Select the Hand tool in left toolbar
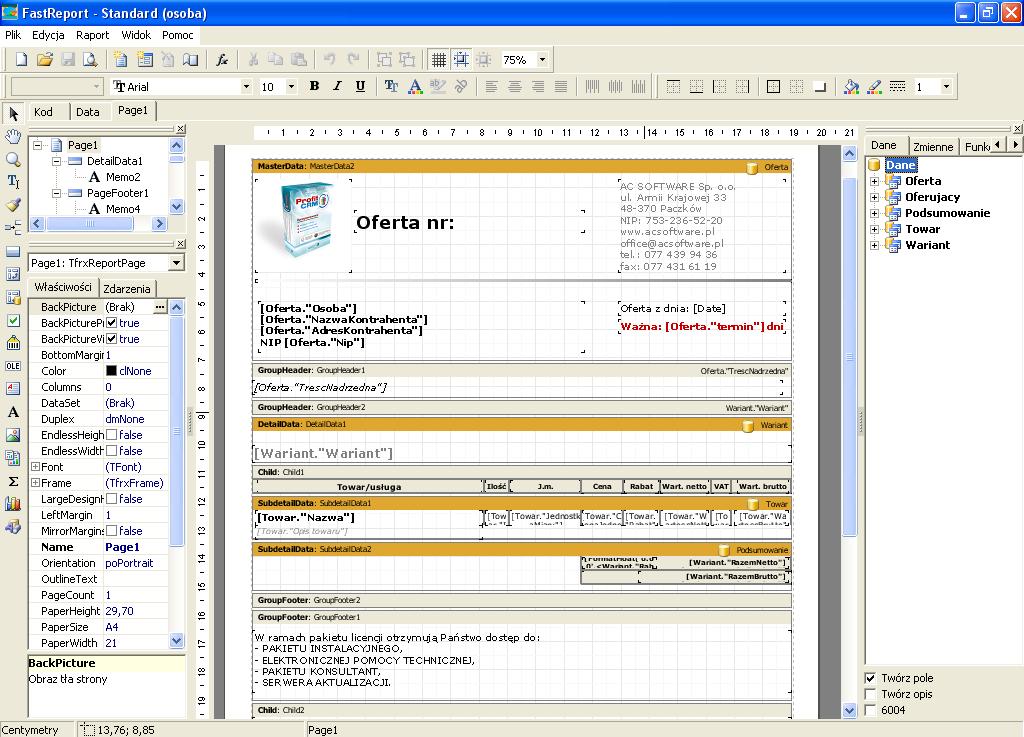Viewport: 1024px width, 737px height. click(x=13, y=136)
